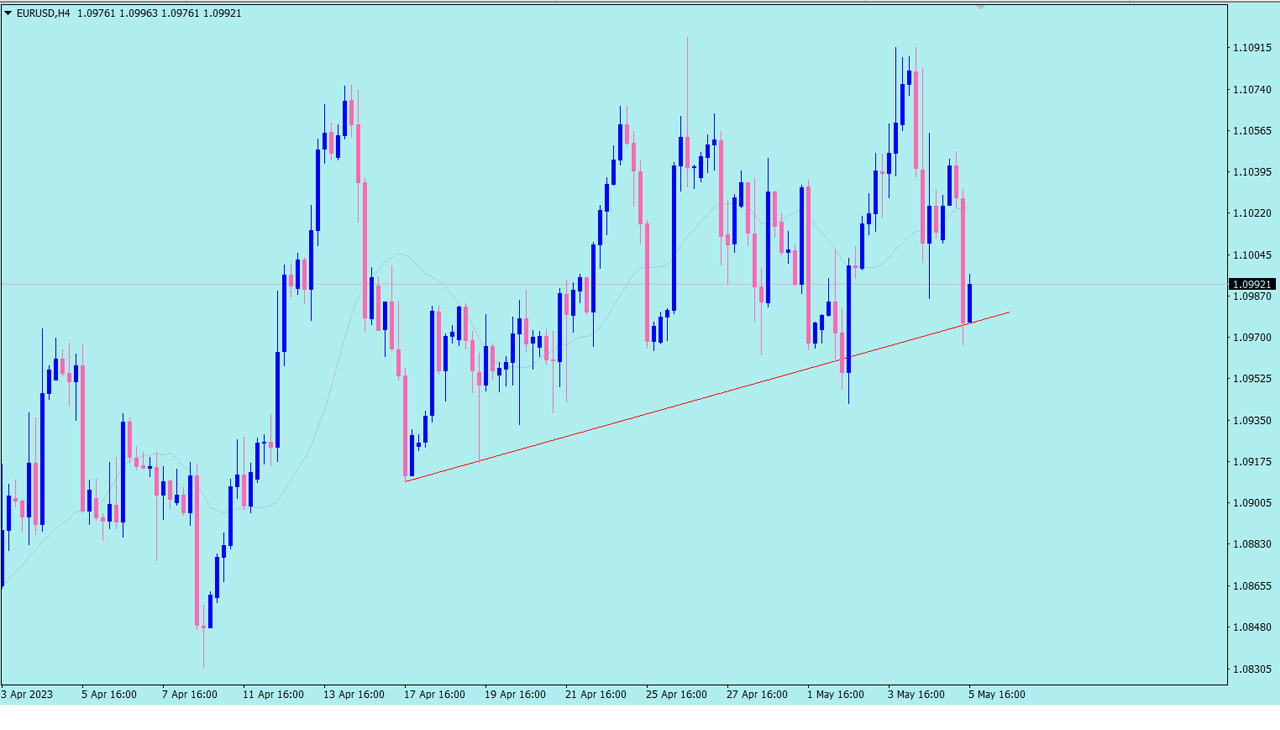
Task: Click the 1.09525 price axis label
Action: pyautogui.click(x=1252, y=379)
